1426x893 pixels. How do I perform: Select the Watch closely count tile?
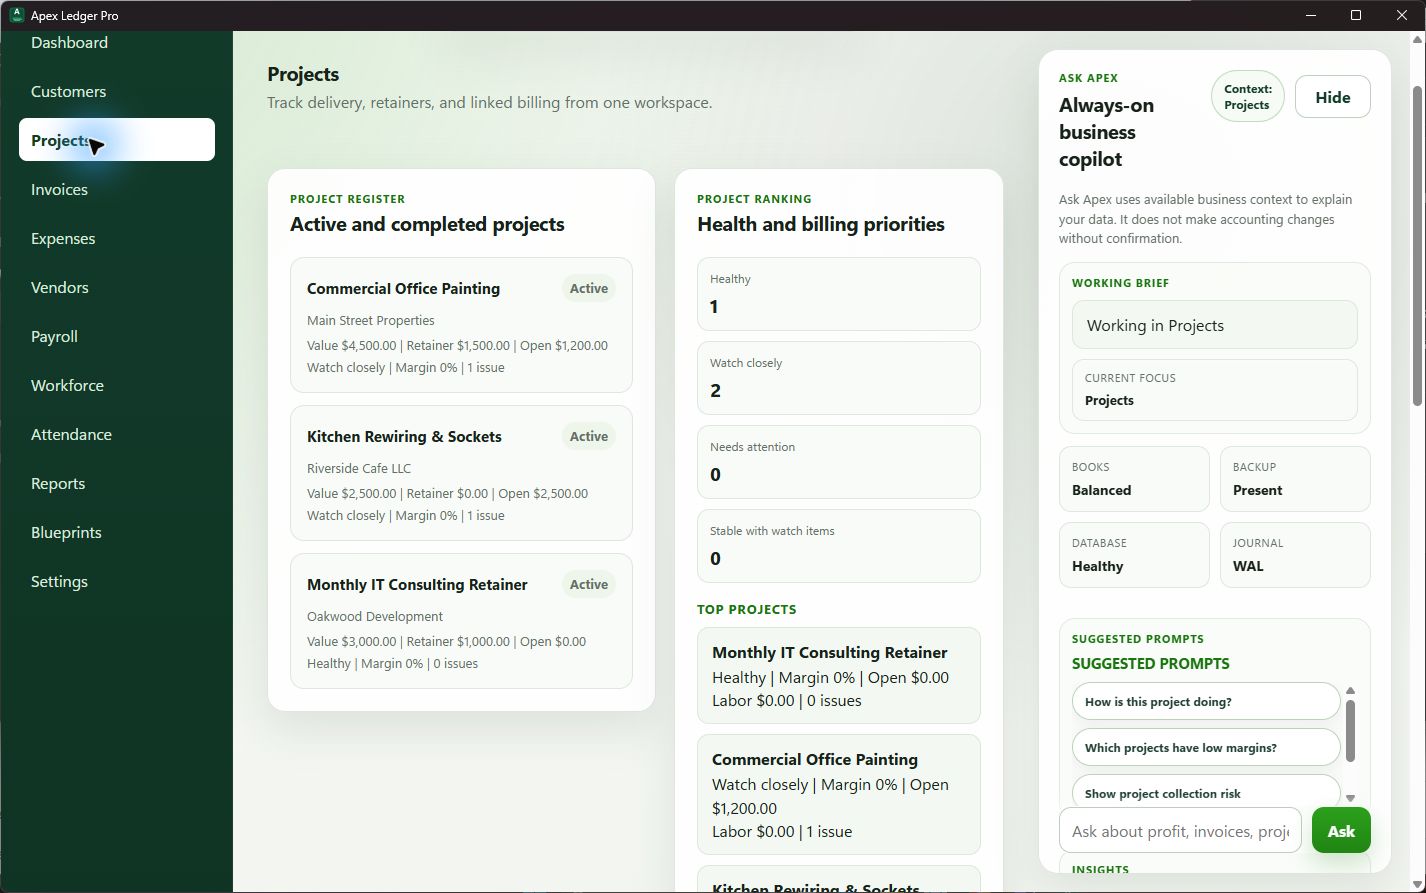point(838,378)
